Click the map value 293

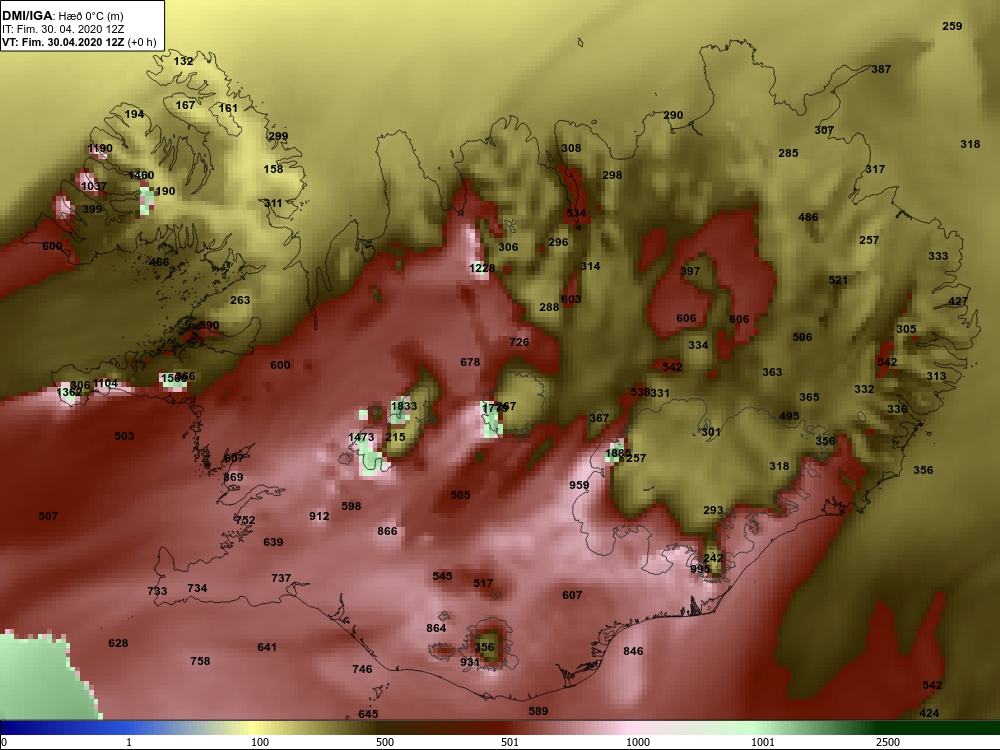[713, 511]
